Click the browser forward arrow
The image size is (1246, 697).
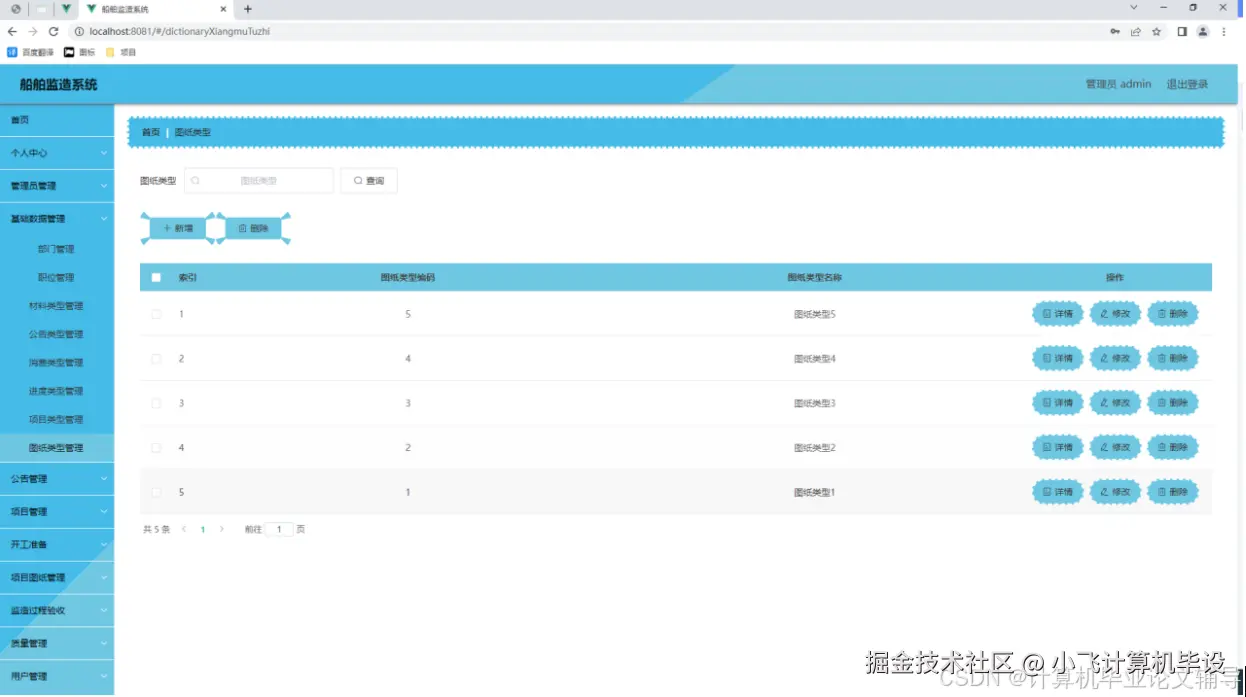click(32, 31)
